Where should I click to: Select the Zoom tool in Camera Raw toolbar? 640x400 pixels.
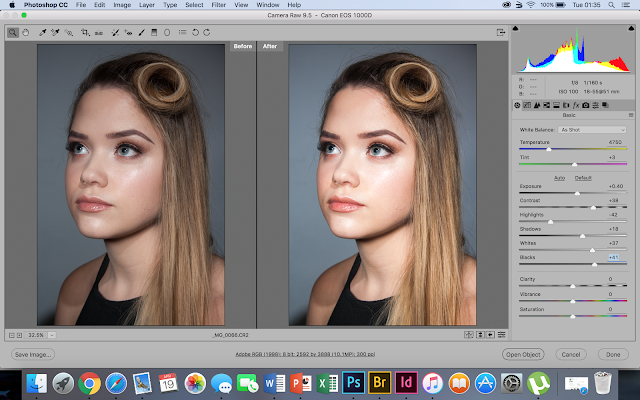[12, 32]
